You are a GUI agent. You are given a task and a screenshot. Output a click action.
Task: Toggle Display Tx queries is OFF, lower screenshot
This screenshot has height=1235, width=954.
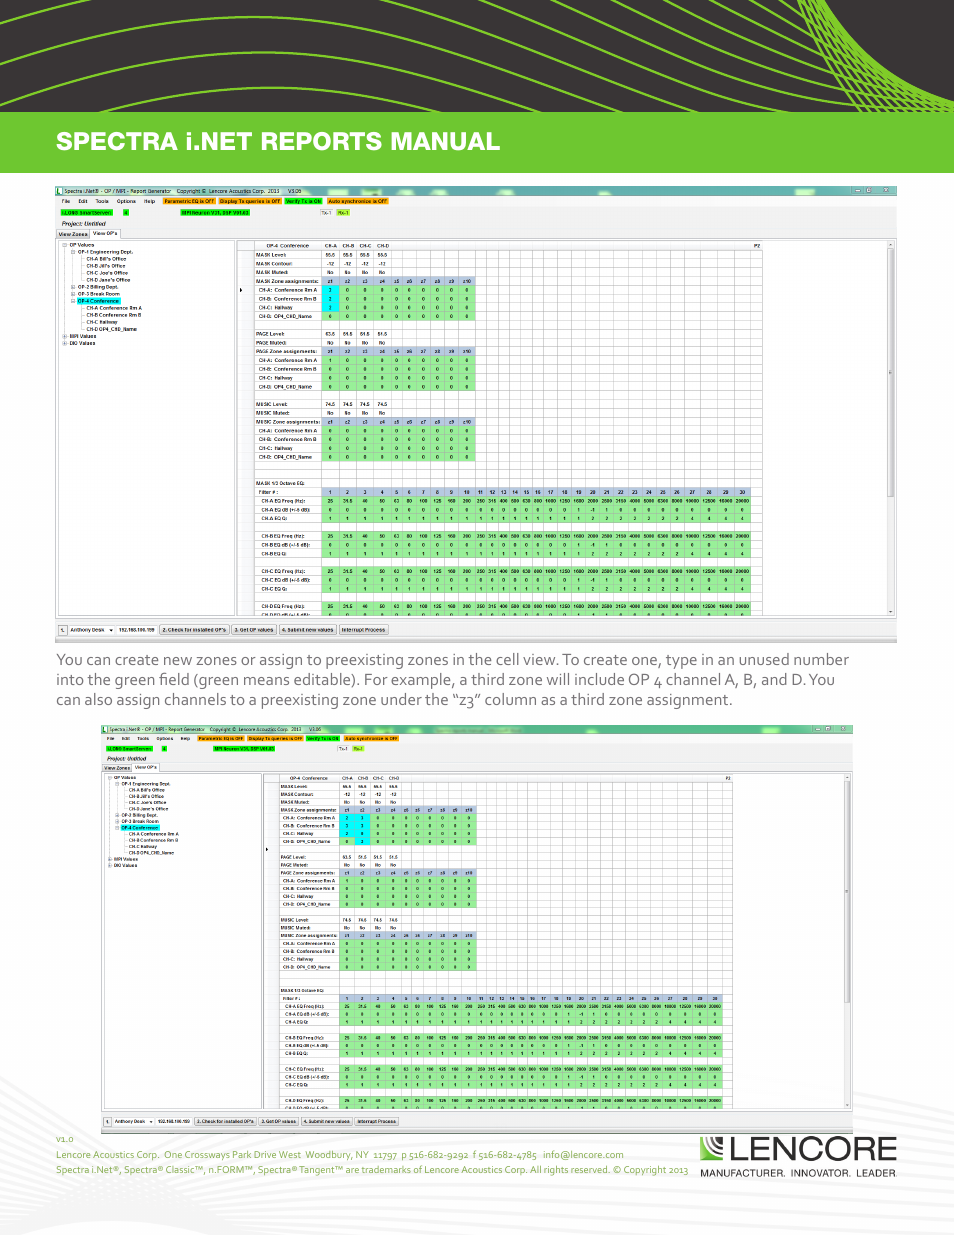pyautogui.click(x=275, y=738)
